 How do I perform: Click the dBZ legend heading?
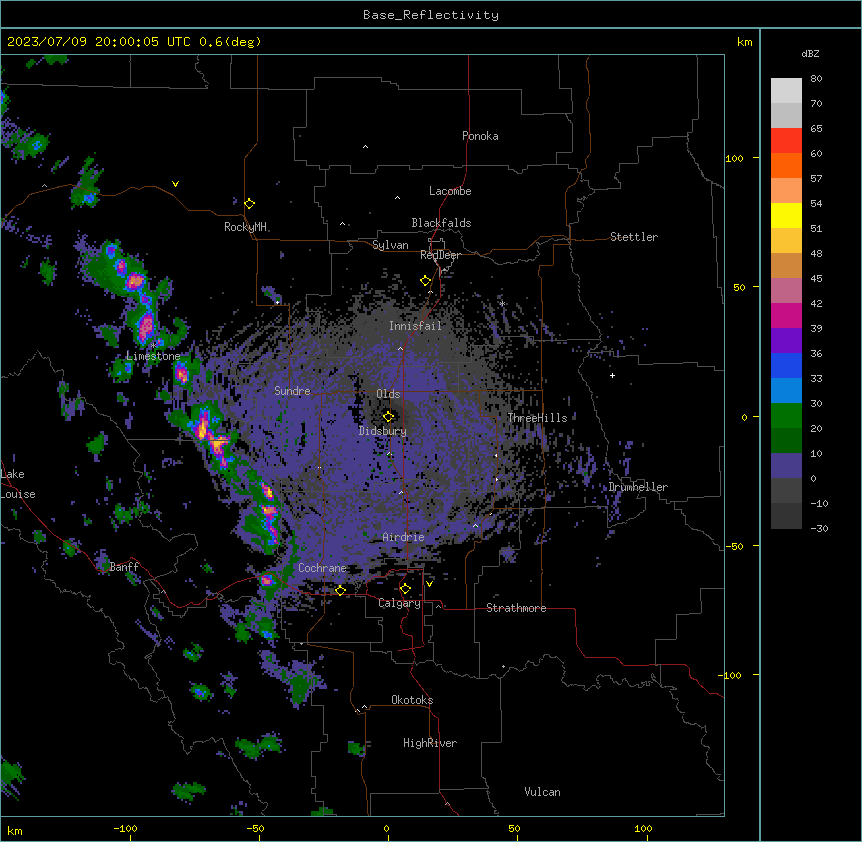pos(810,53)
